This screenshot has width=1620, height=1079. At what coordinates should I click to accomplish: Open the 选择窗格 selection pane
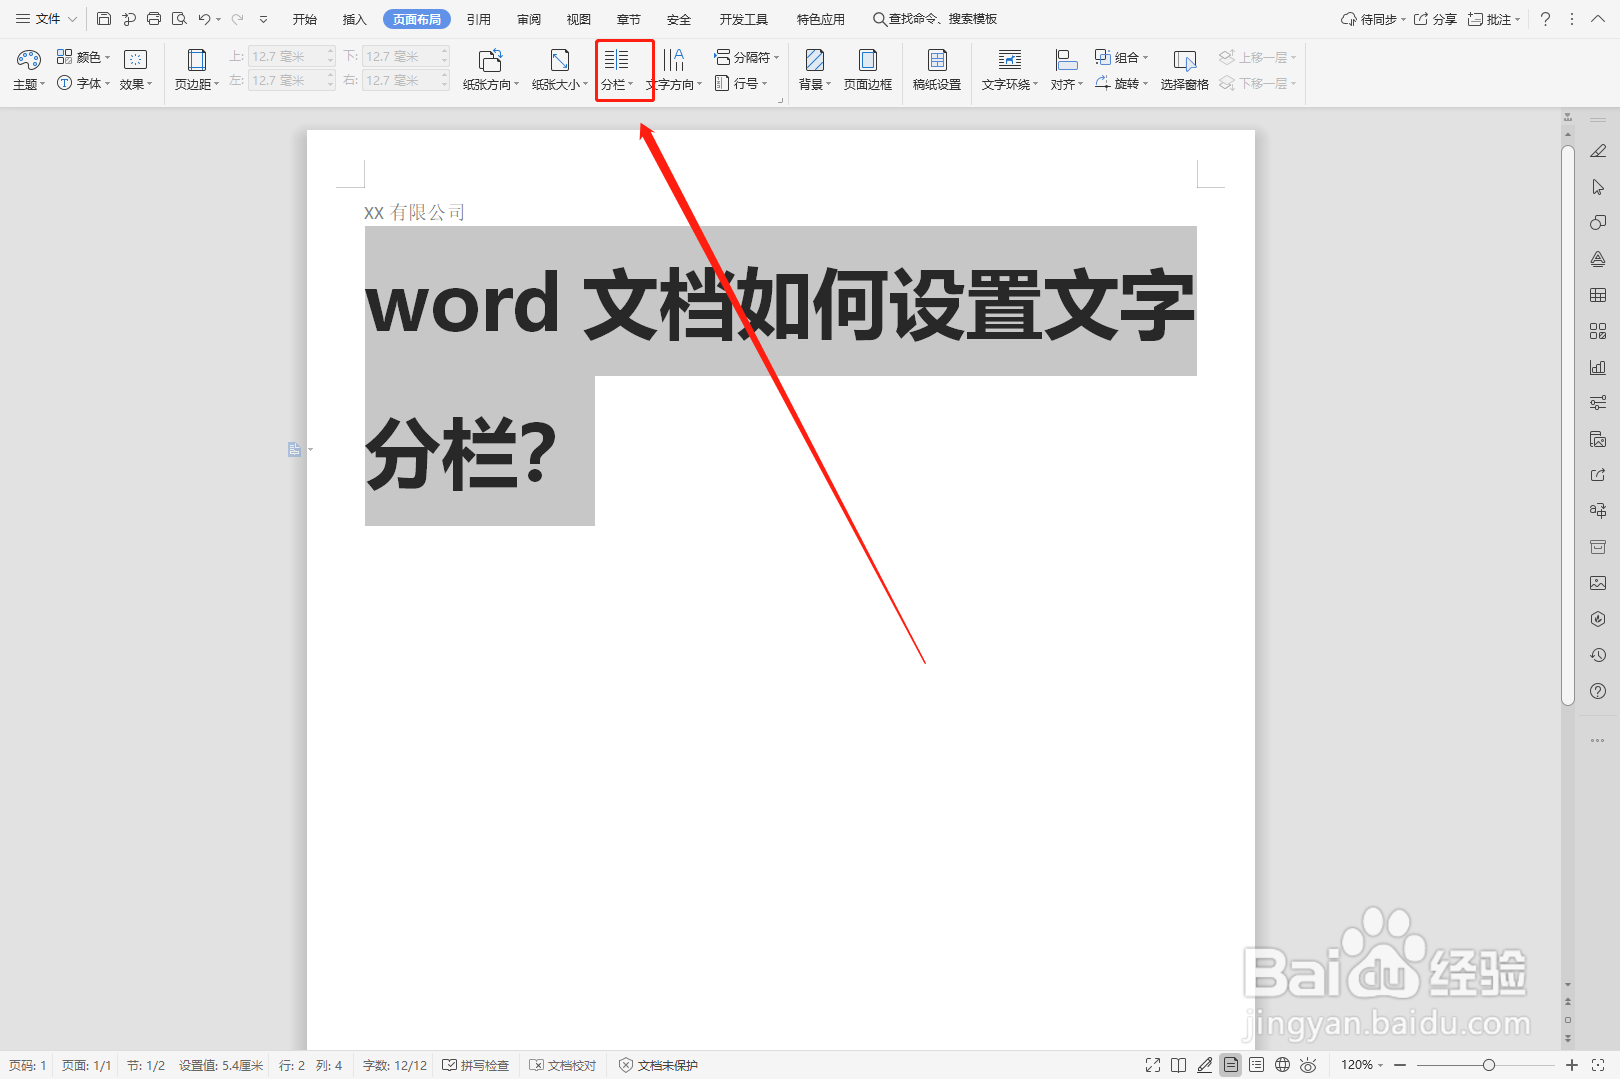pyautogui.click(x=1184, y=70)
